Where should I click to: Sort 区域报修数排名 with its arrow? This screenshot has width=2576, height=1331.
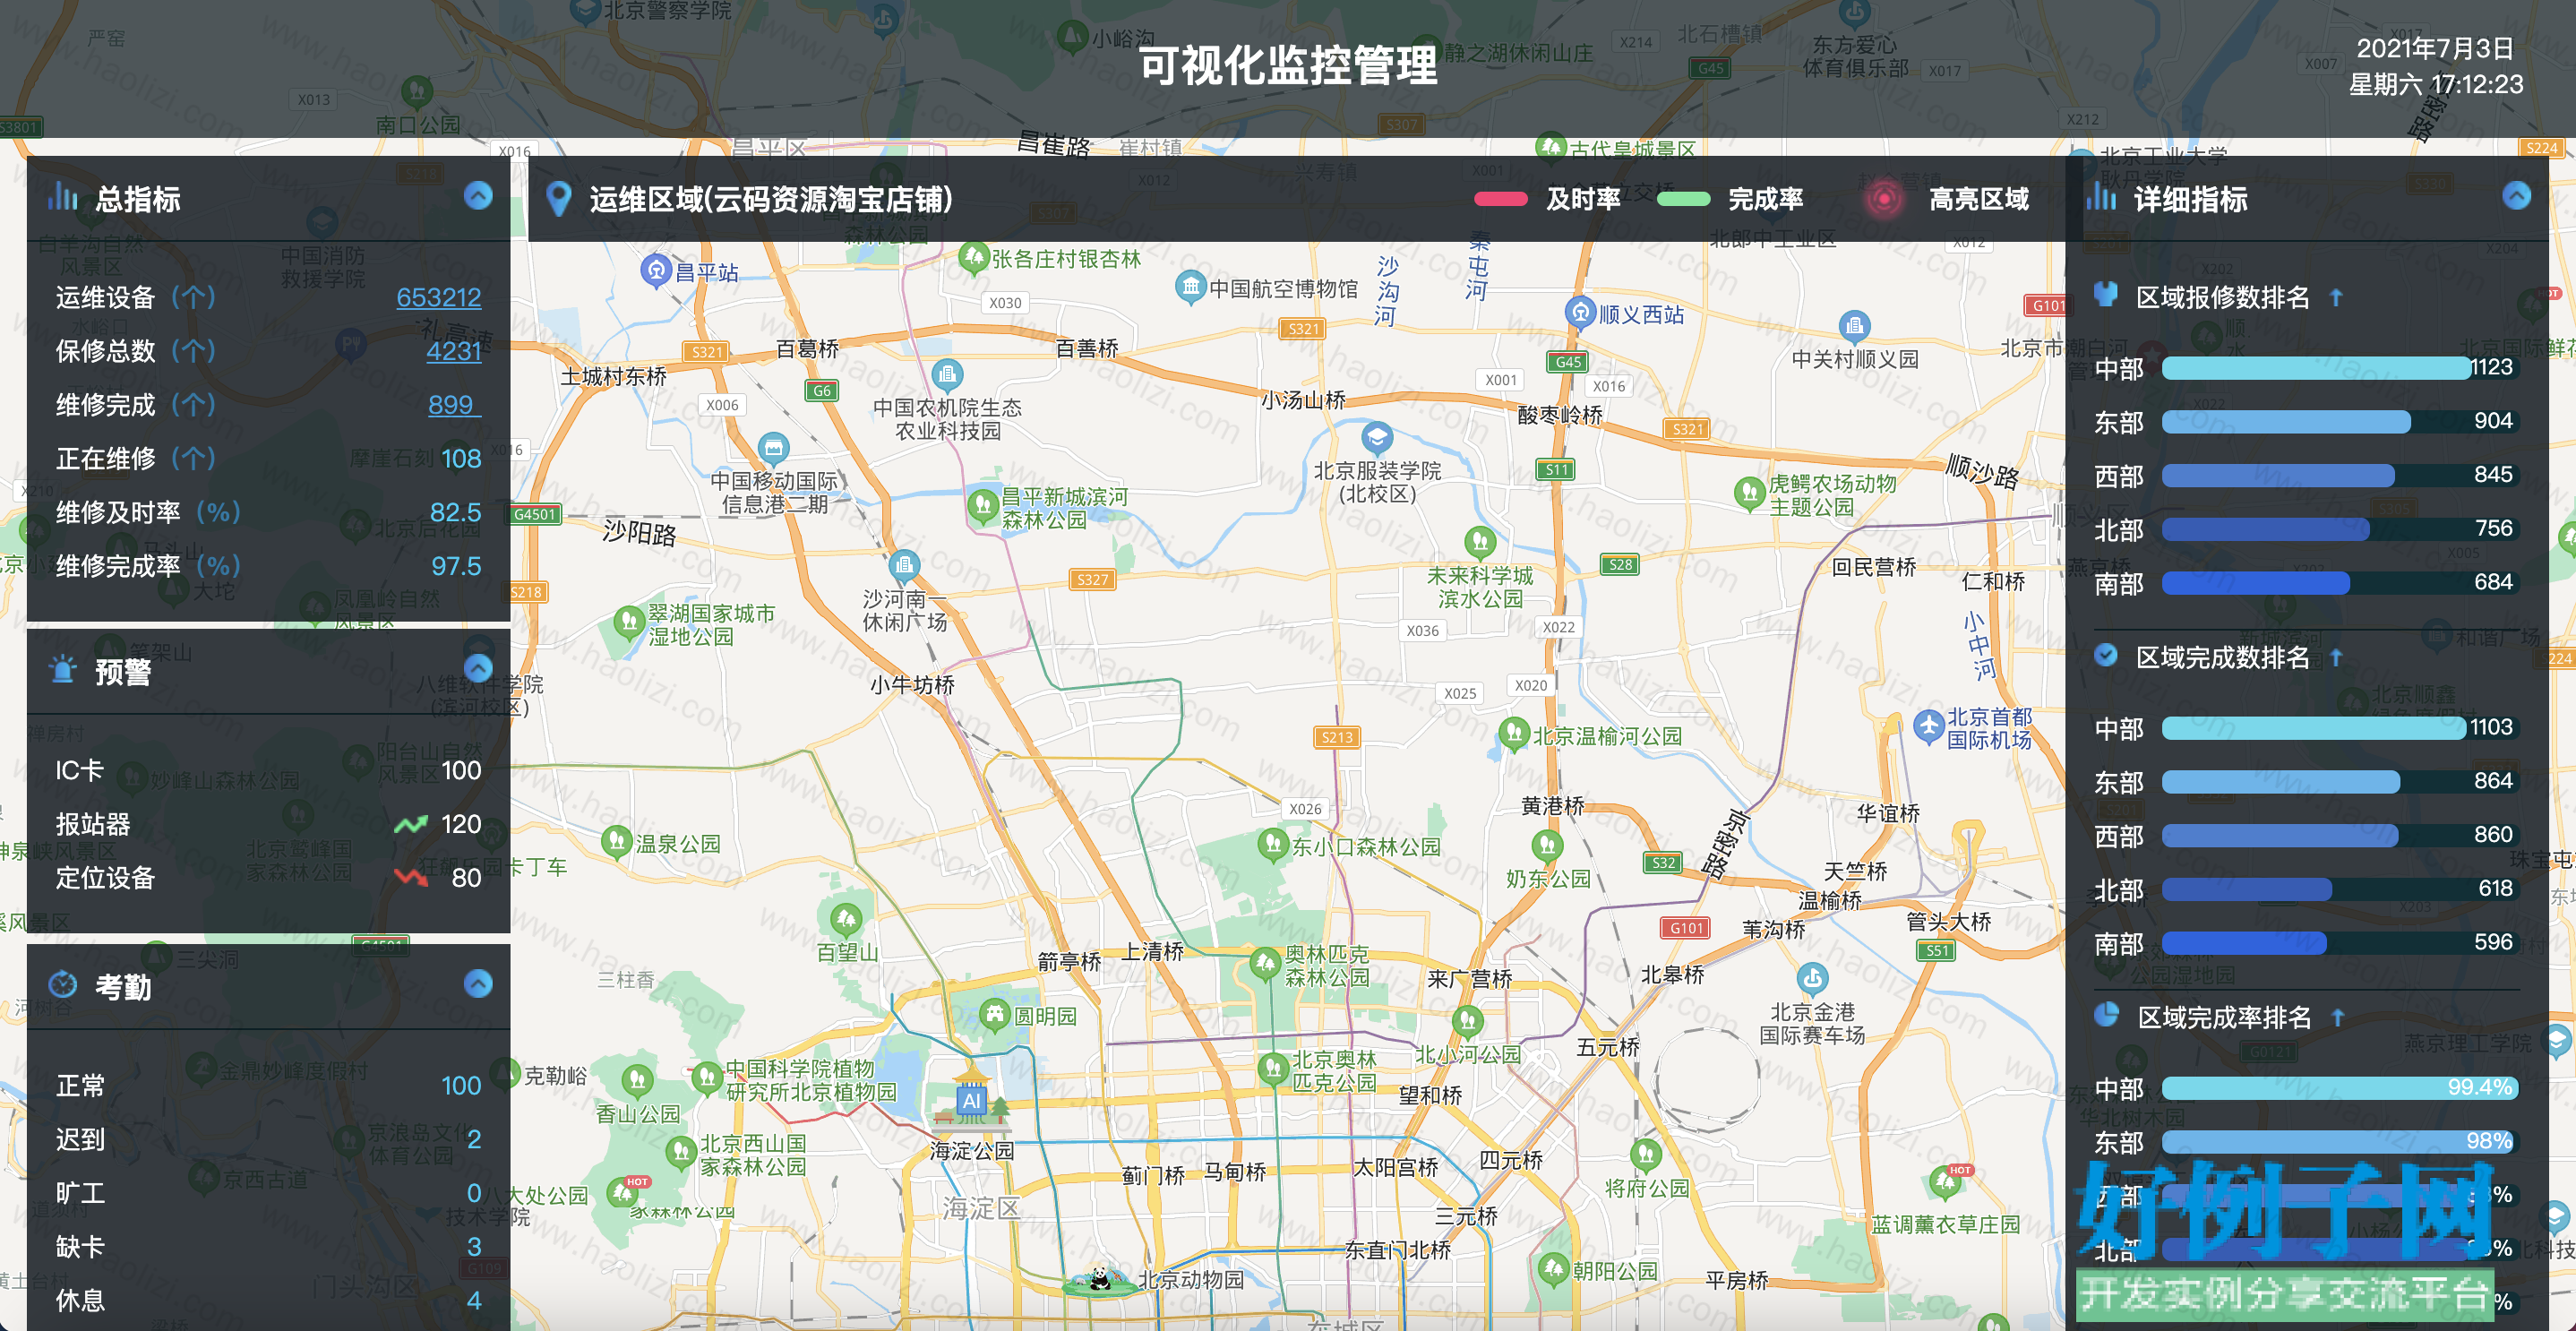[x=2336, y=297]
